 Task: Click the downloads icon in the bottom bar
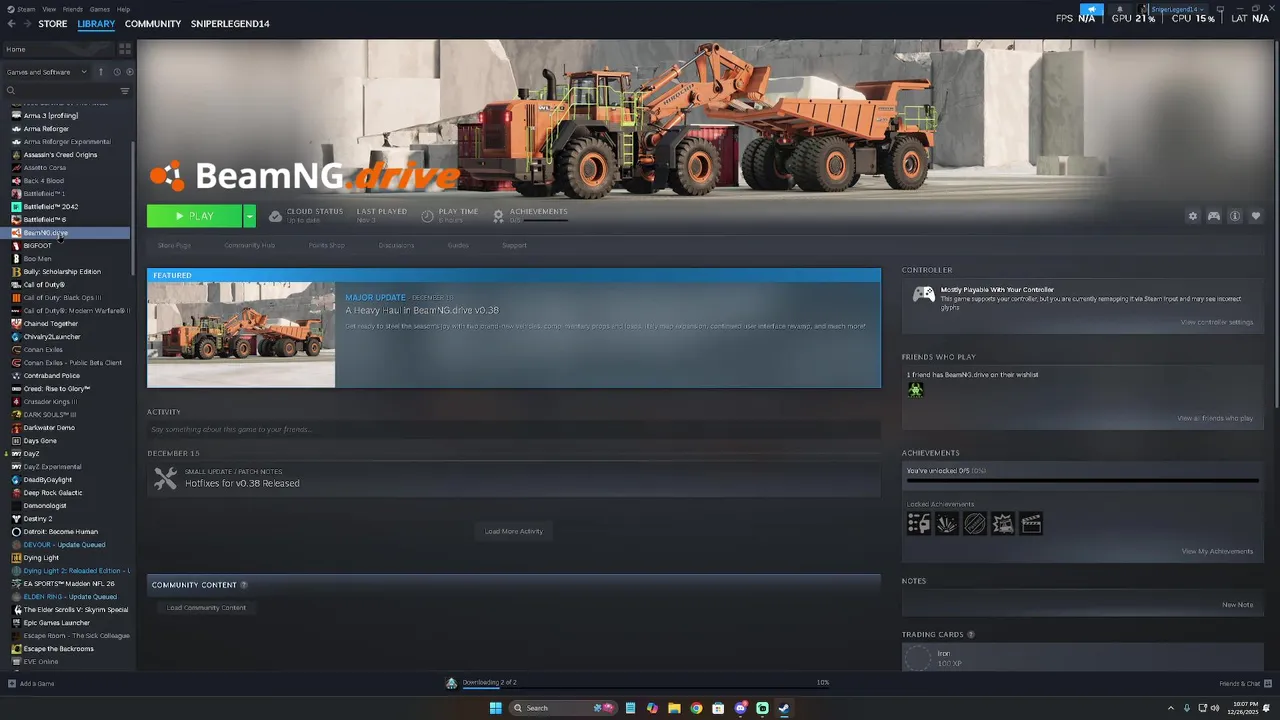(x=451, y=683)
